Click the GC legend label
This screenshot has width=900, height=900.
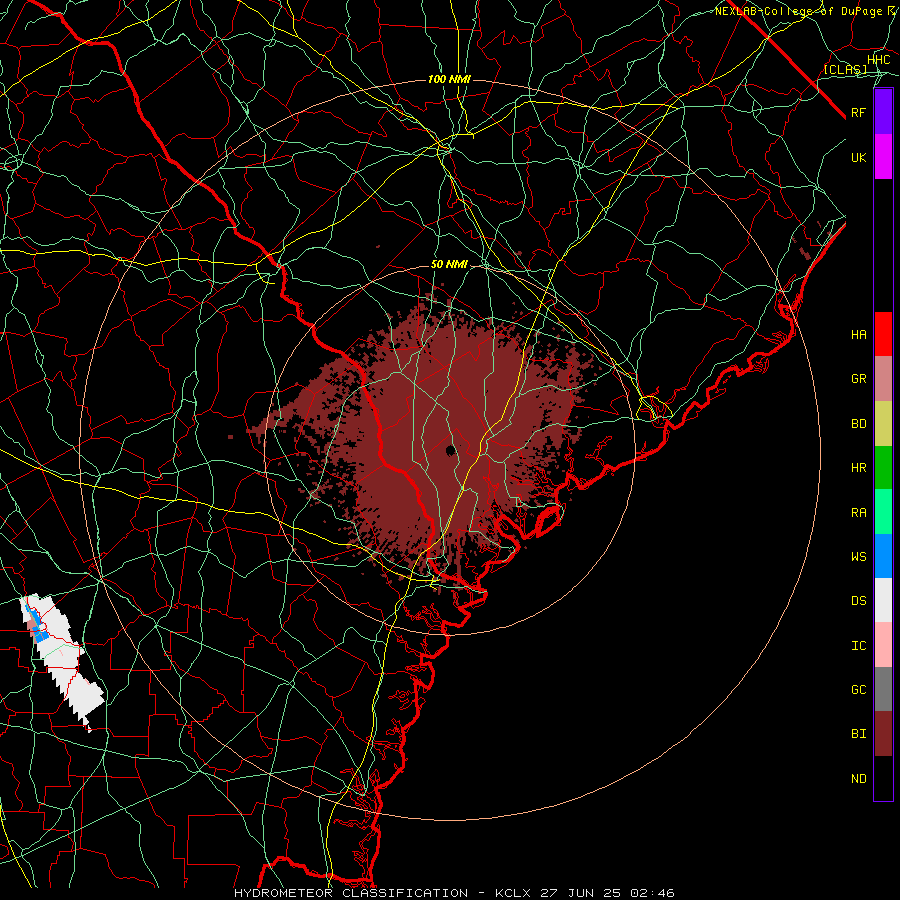858,689
